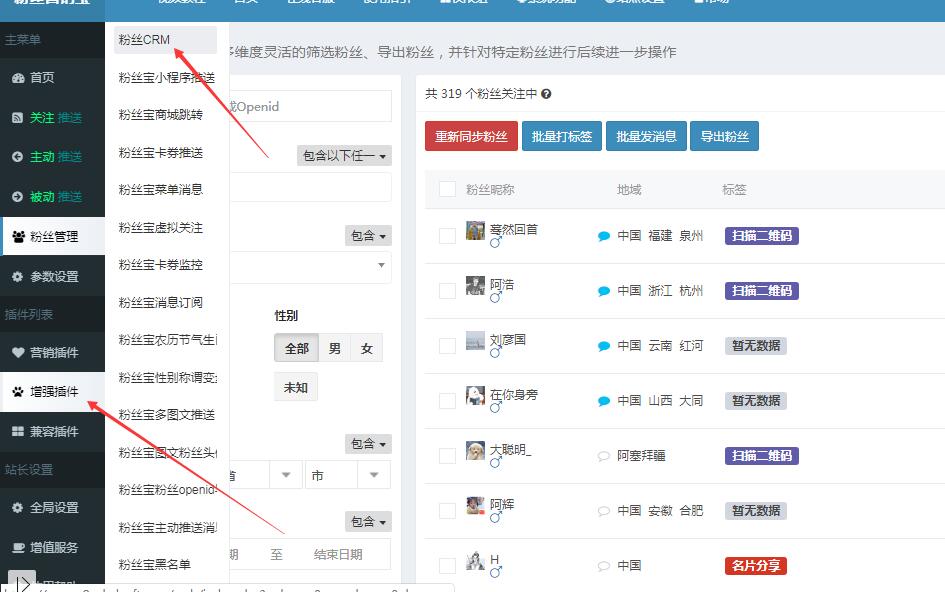
Task: Tick the select-all checkbox in table header
Action: pyautogui.click(x=447, y=189)
